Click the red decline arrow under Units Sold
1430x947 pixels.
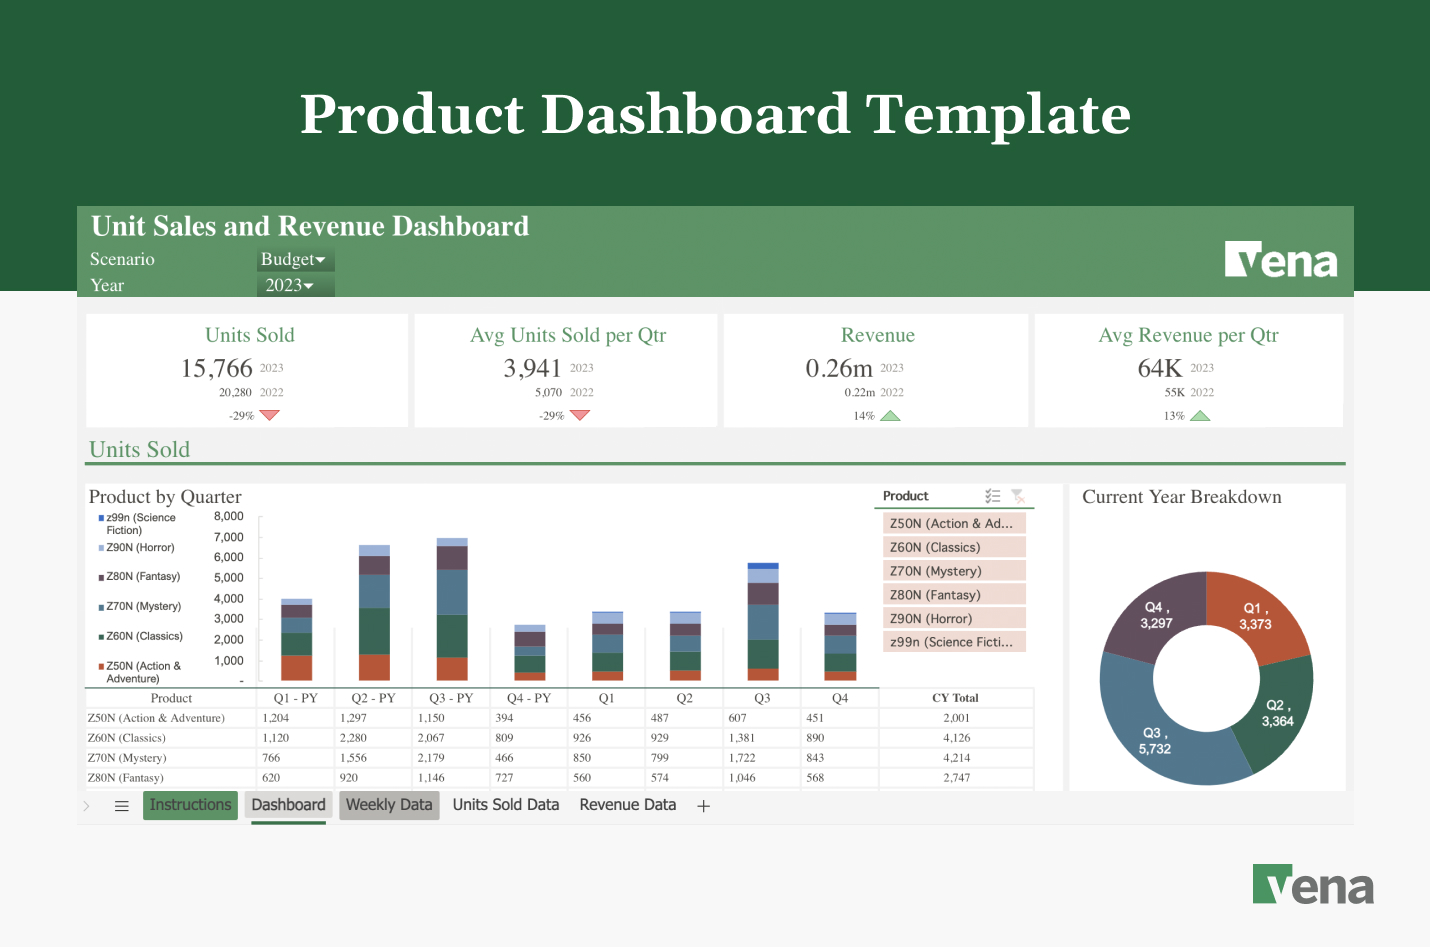268,414
